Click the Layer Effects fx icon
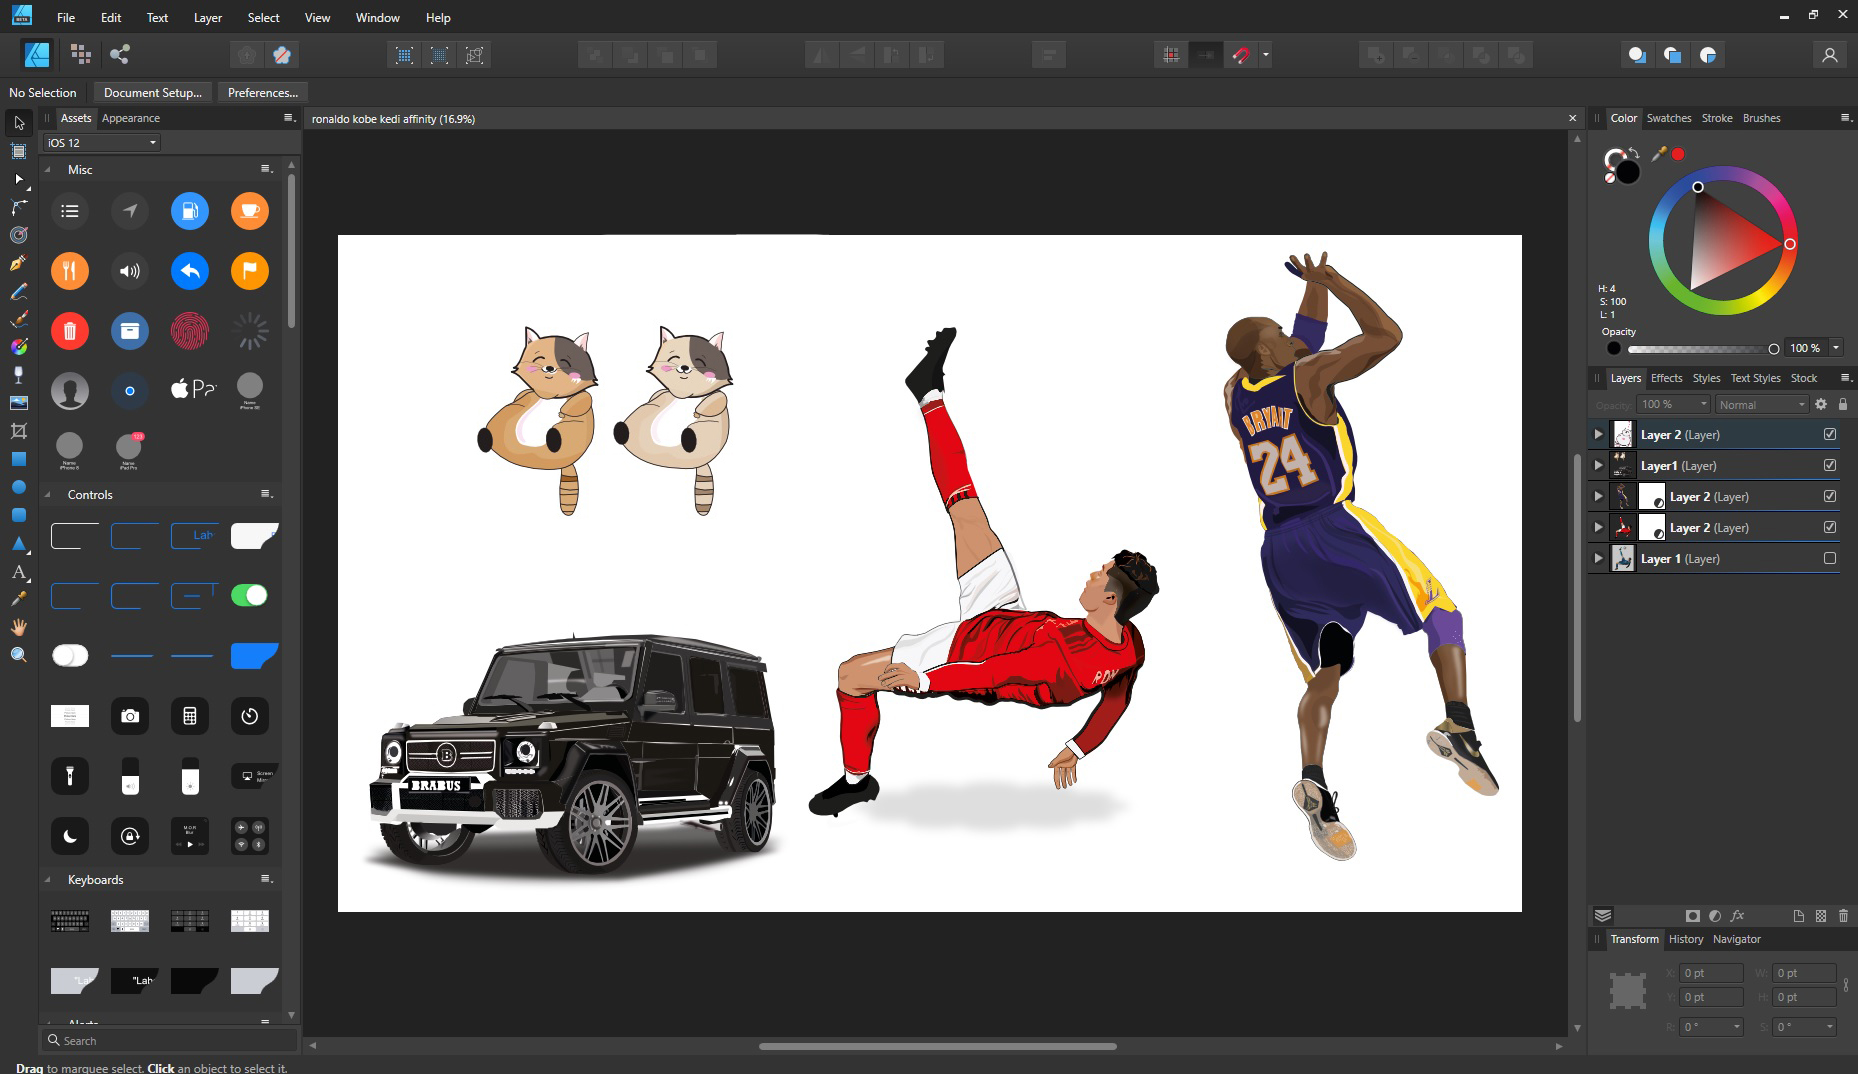Viewport: 1858px width, 1074px height. click(x=1737, y=915)
